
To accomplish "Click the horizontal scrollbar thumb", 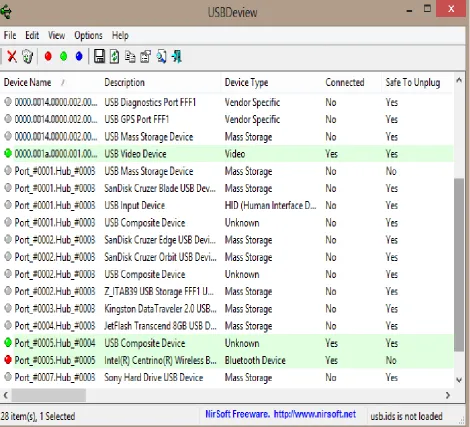I will click(49, 395).
